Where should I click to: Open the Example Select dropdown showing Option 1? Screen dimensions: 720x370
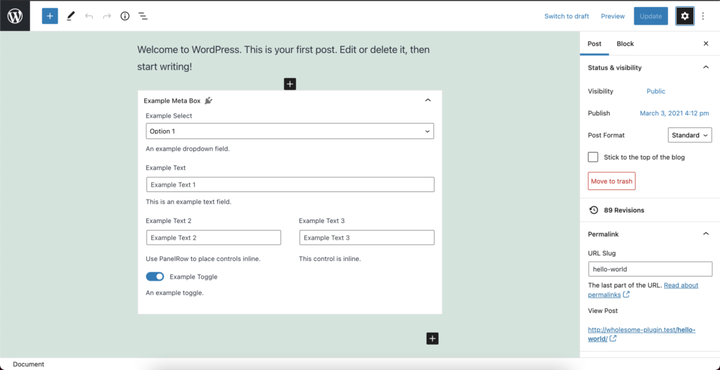click(x=290, y=131)
